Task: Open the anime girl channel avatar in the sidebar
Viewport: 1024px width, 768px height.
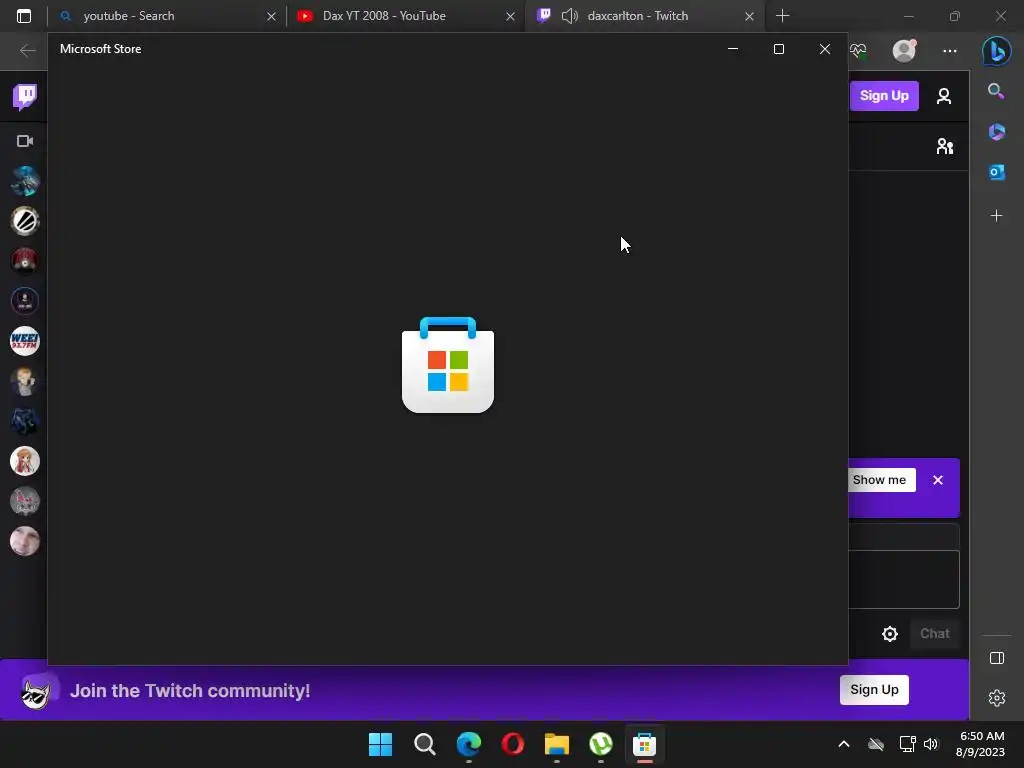Action: 25,461
